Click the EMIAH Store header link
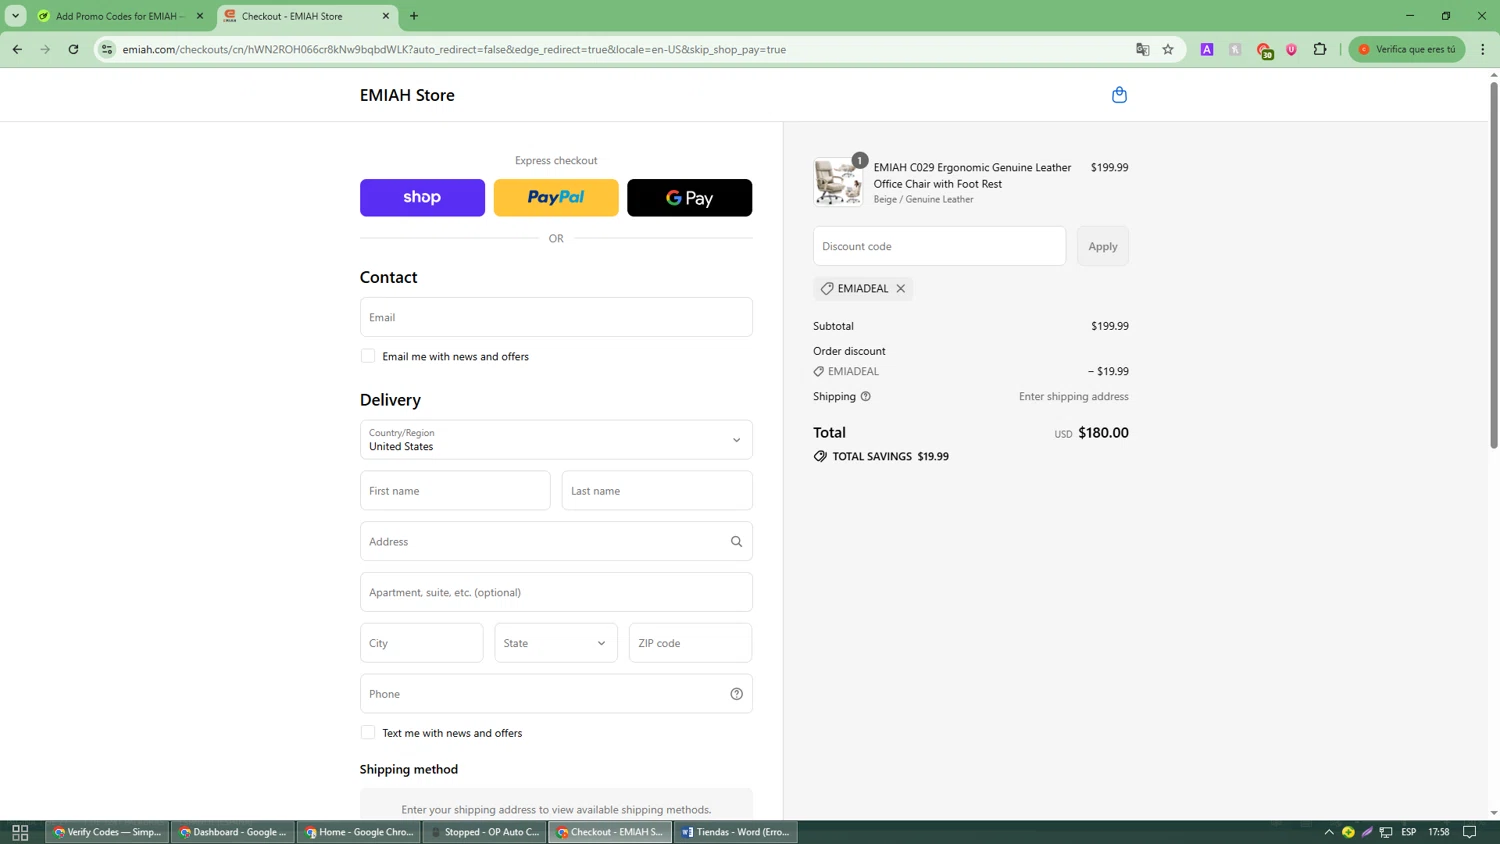Image resolution: width=1500 pixels, height=844 pixels. (x=407, y=95)
